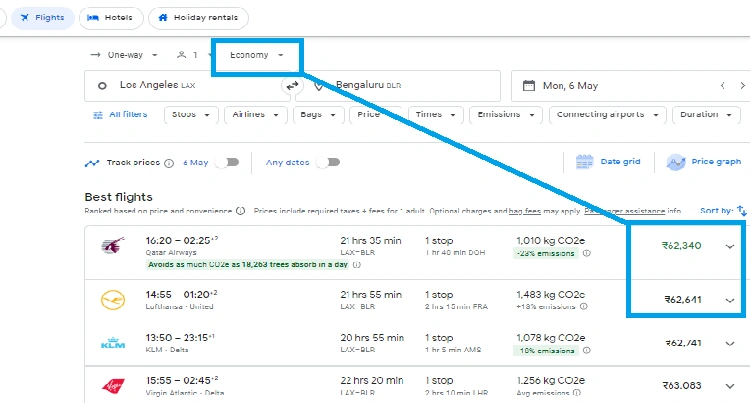Open the bag fees link
Image resolution: width=751 pixels, height=403 pixels.
(x=524, y=211)
